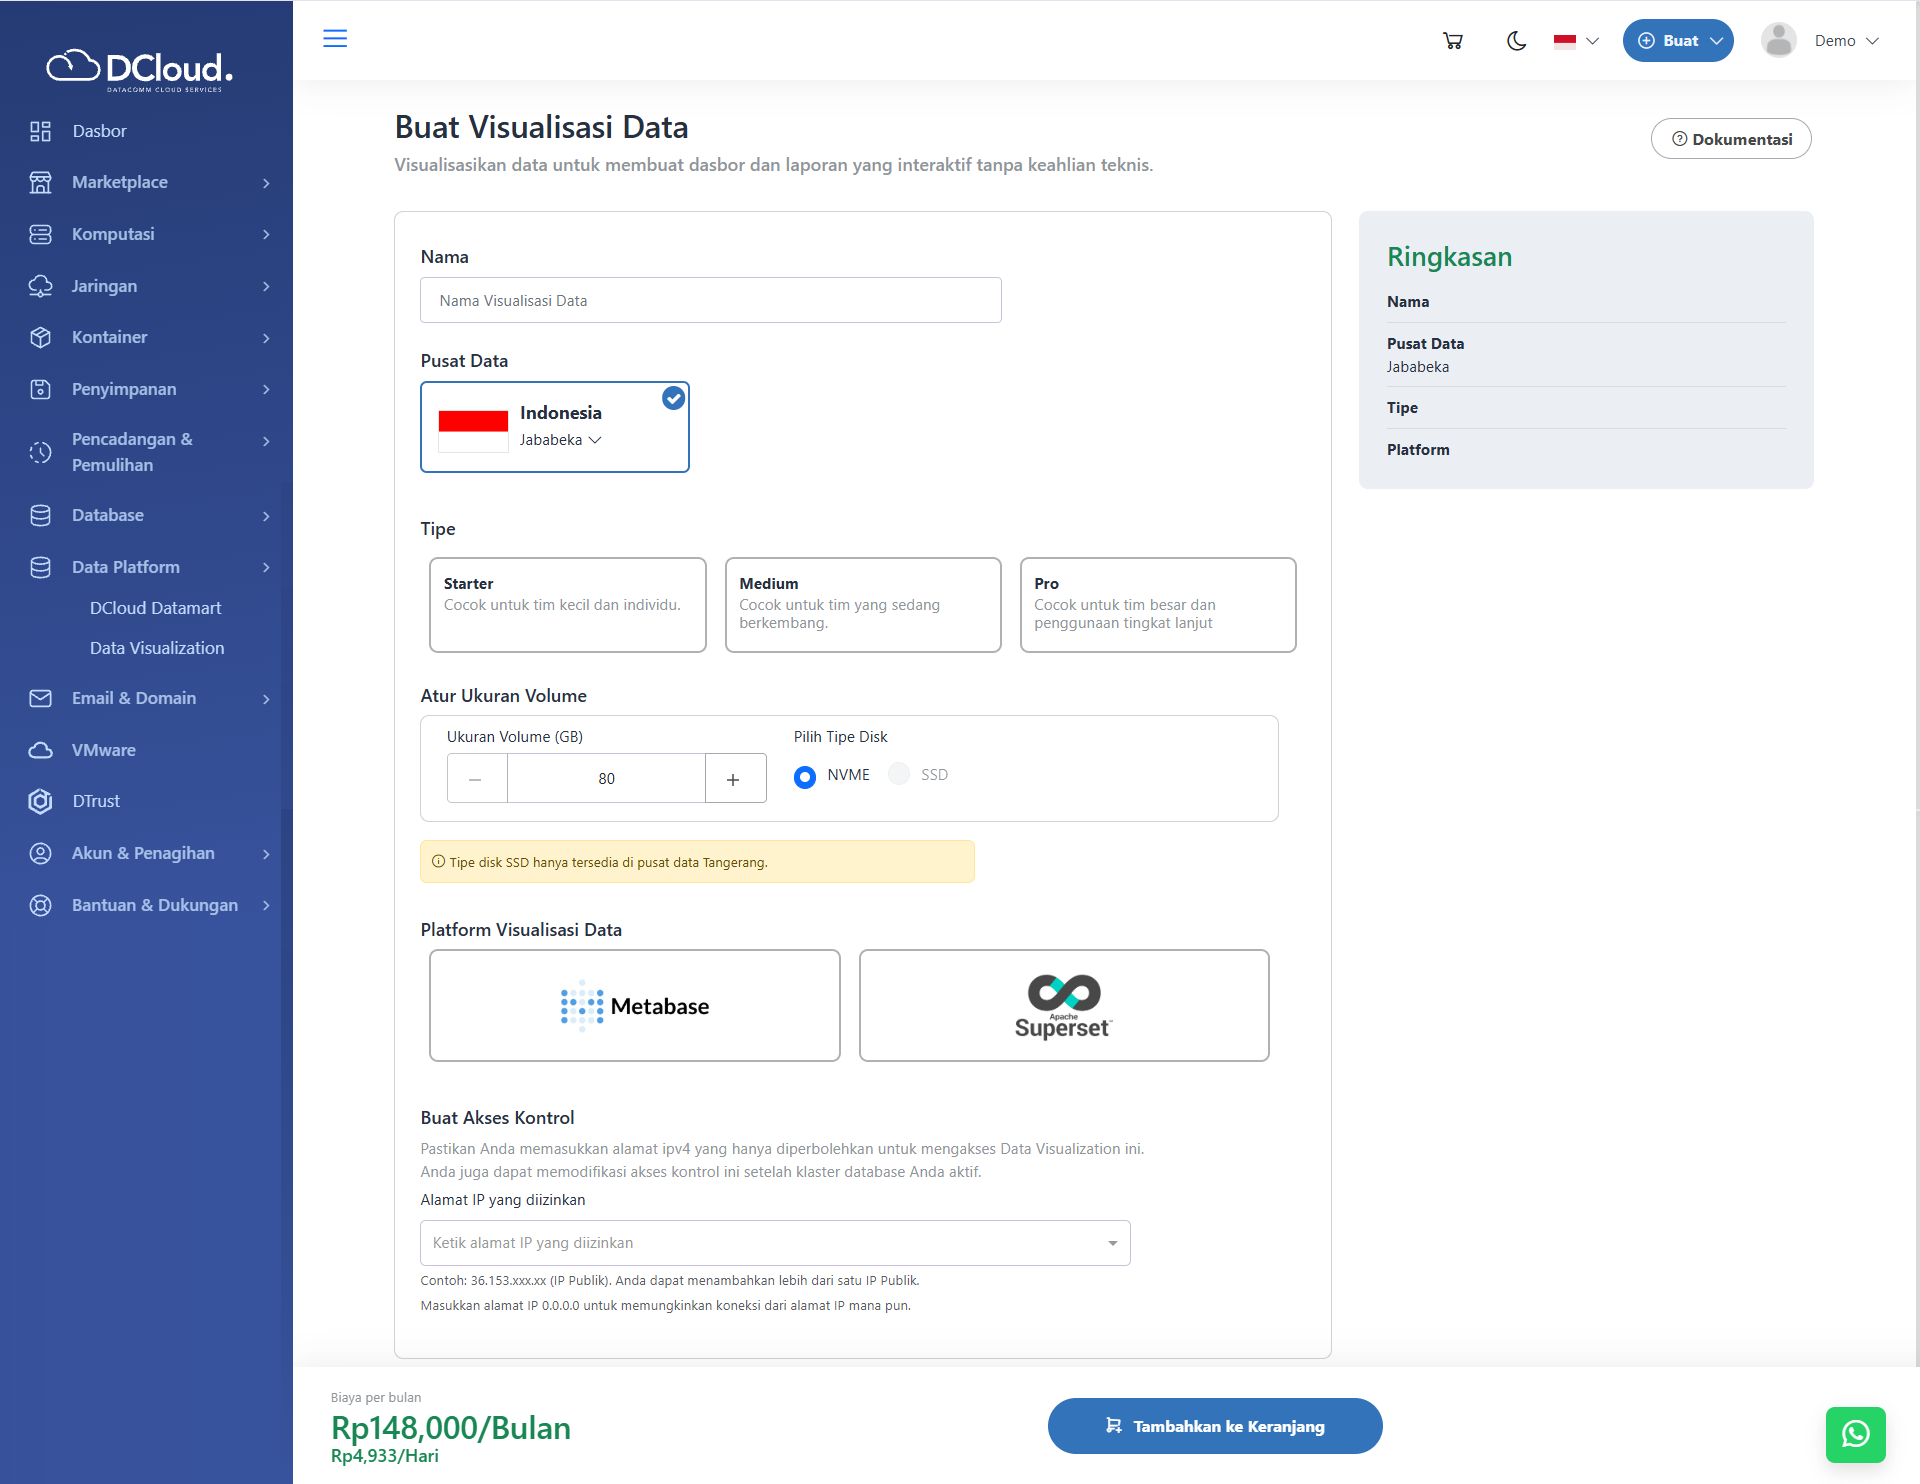The height and width of the screenshot is (1484, 1920).
Task: Select SSD disk type radio
Action: tap(899, 774)
